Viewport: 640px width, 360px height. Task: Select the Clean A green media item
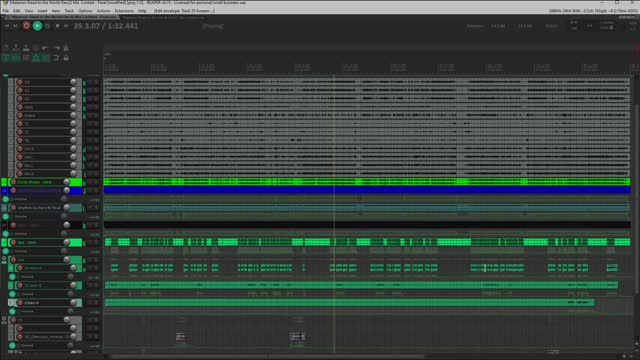[349, 302]
